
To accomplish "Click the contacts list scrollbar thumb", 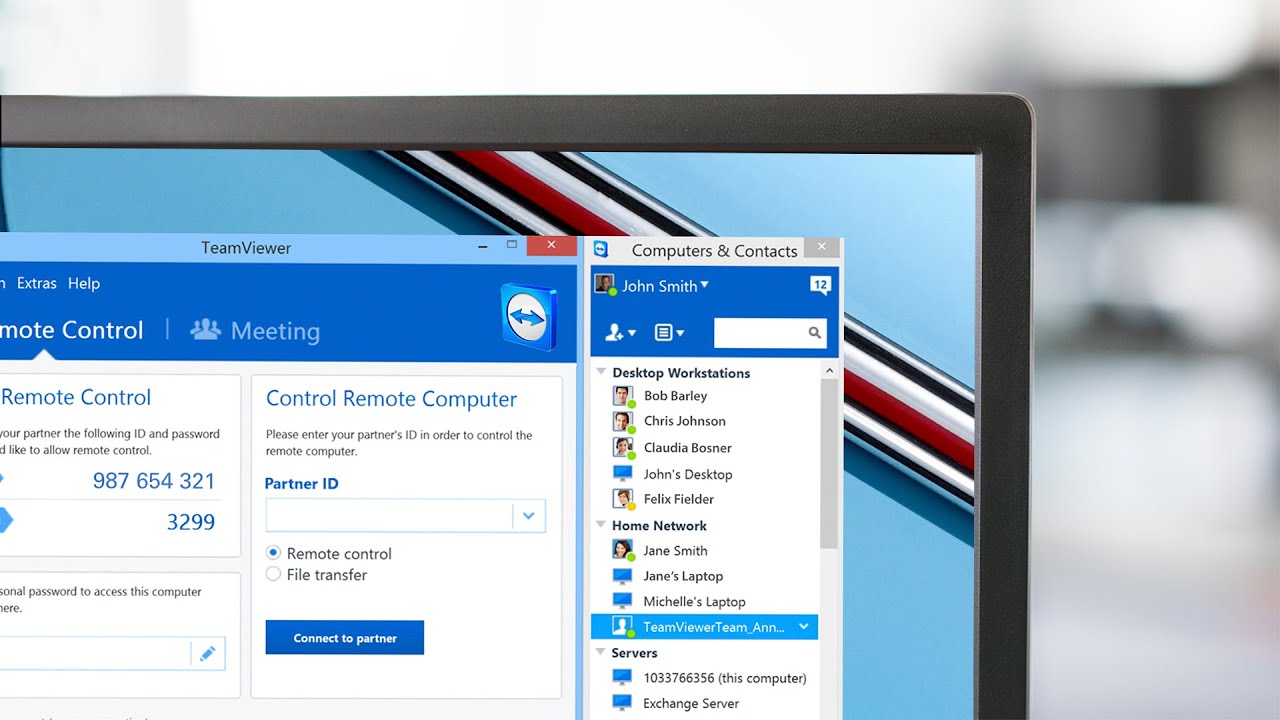I will click(x=829, y=463).
